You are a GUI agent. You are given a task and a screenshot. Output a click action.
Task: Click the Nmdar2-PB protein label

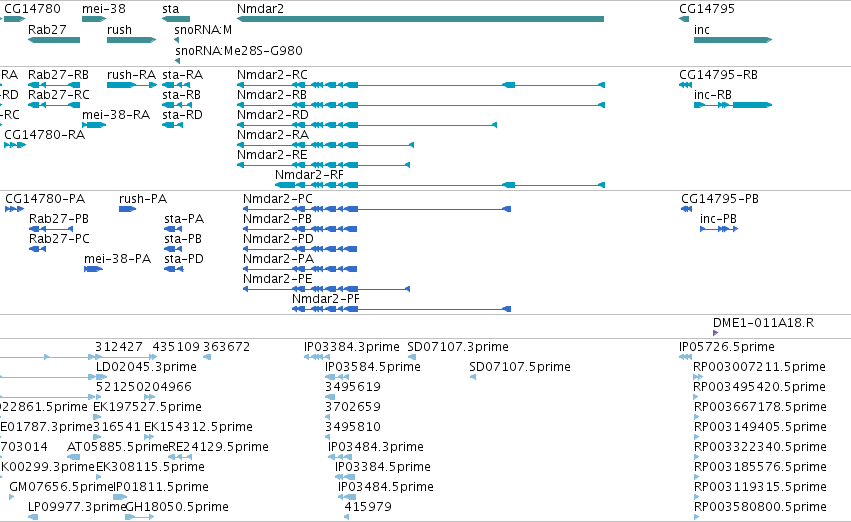(x=277, y=219)
